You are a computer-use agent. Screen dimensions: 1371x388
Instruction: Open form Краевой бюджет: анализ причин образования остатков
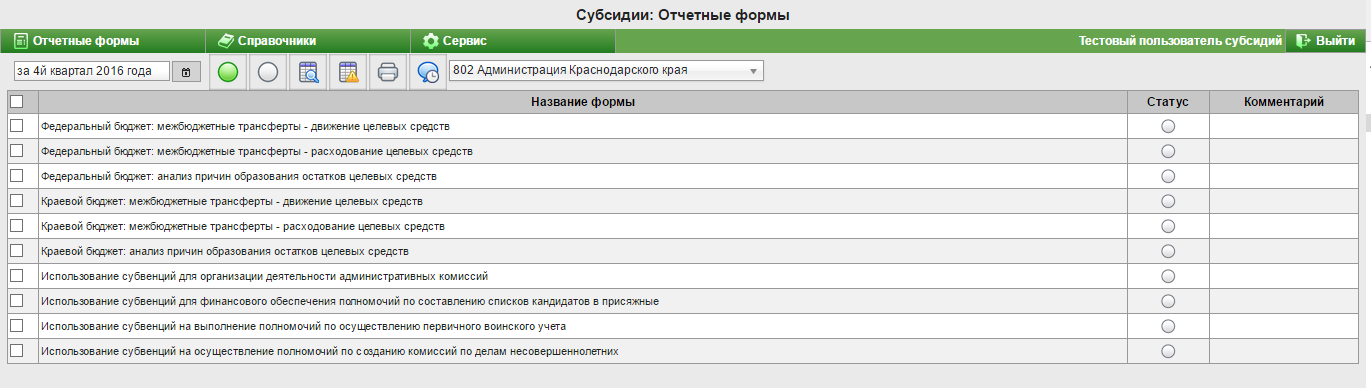pos(224,251)
